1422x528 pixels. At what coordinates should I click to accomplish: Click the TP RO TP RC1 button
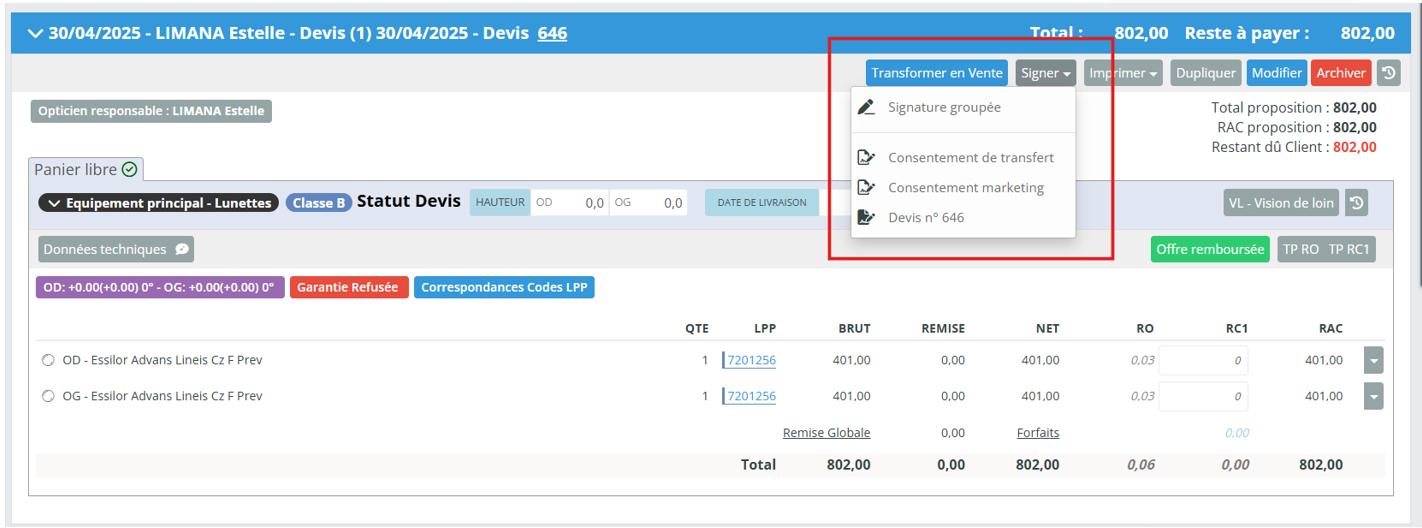pyautogui.click(x=1327, y=249)
